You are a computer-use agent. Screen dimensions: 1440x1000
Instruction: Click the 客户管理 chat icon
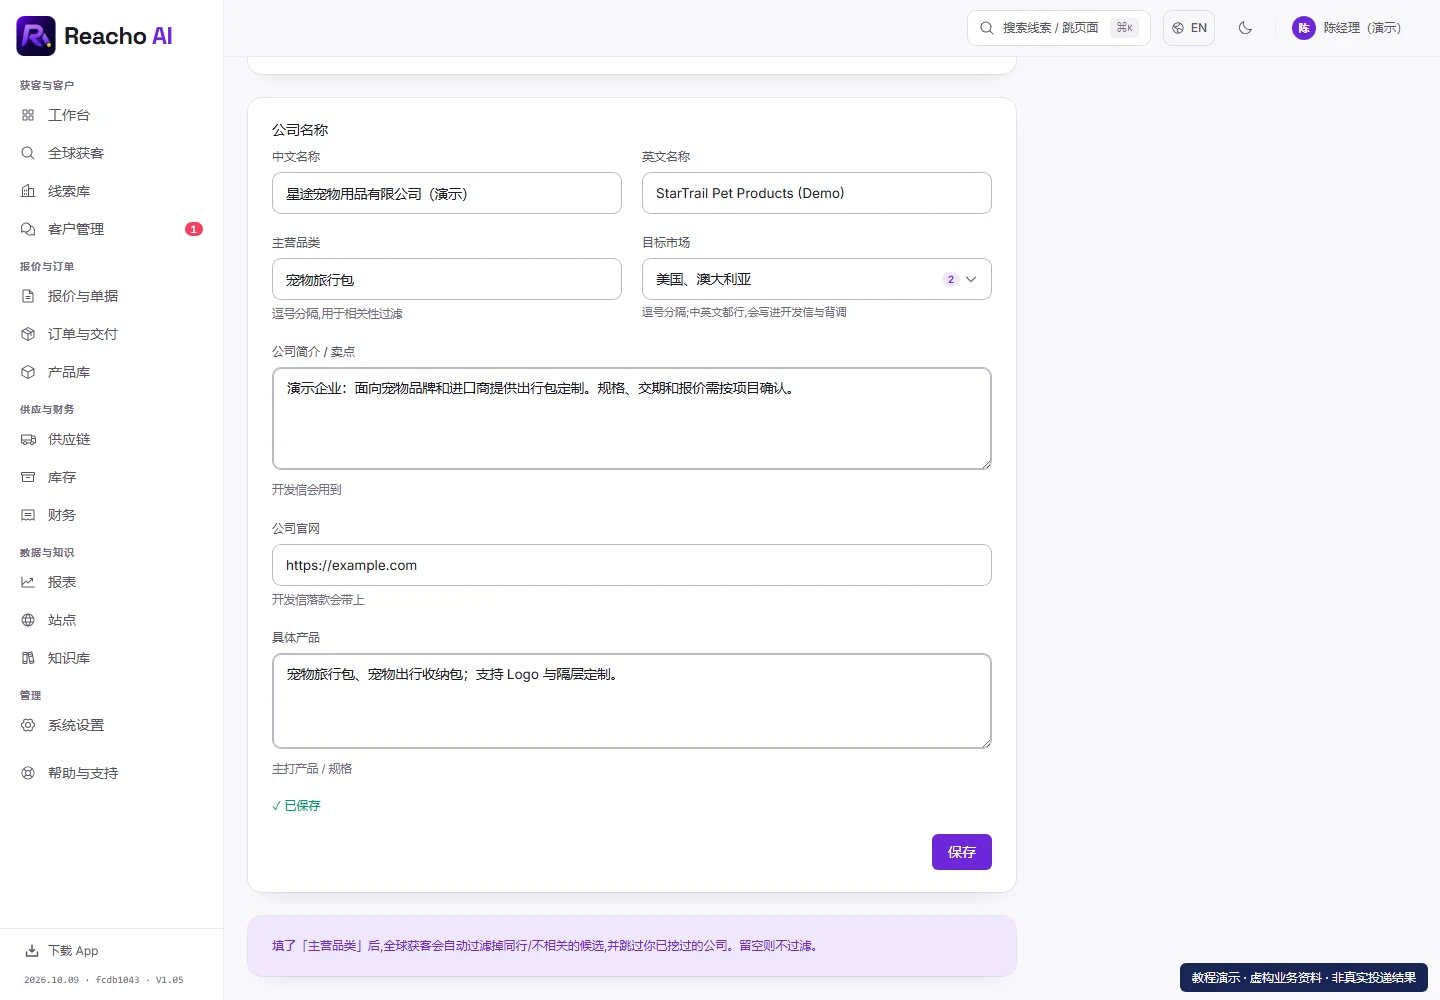[28, 229]
